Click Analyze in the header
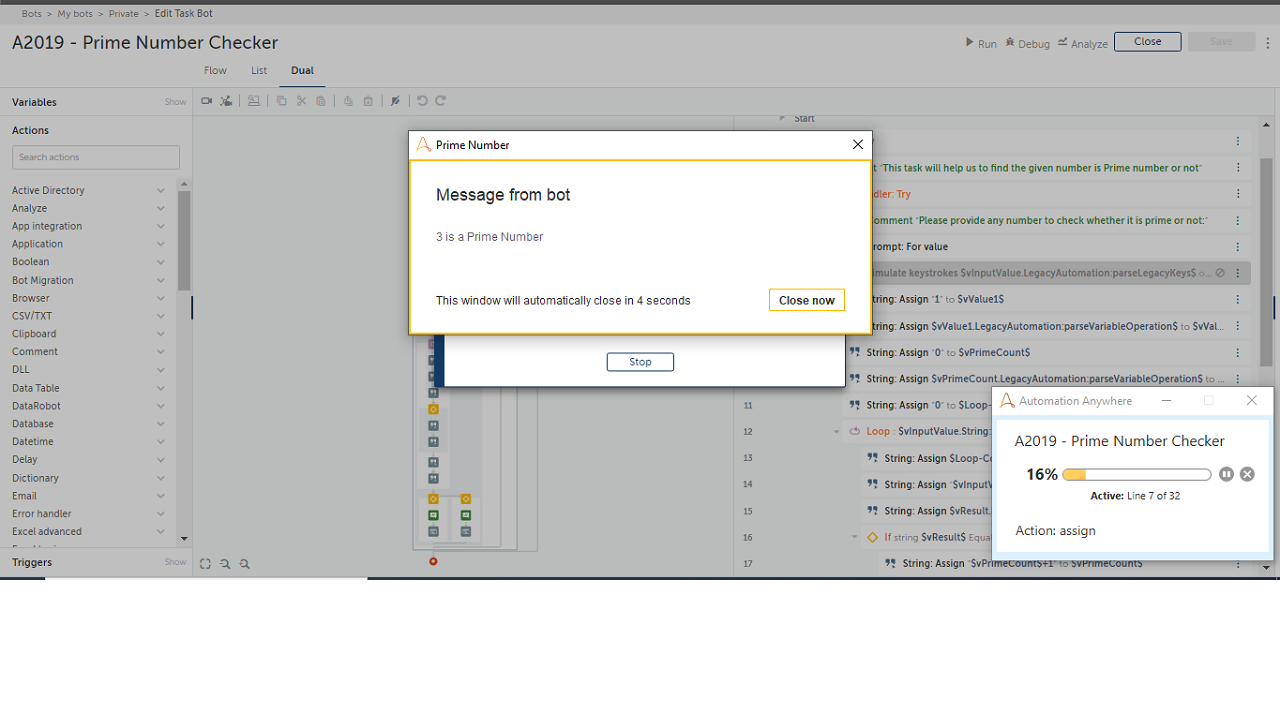Screen dimensions: 1280x720 (x=1083, y=43)
